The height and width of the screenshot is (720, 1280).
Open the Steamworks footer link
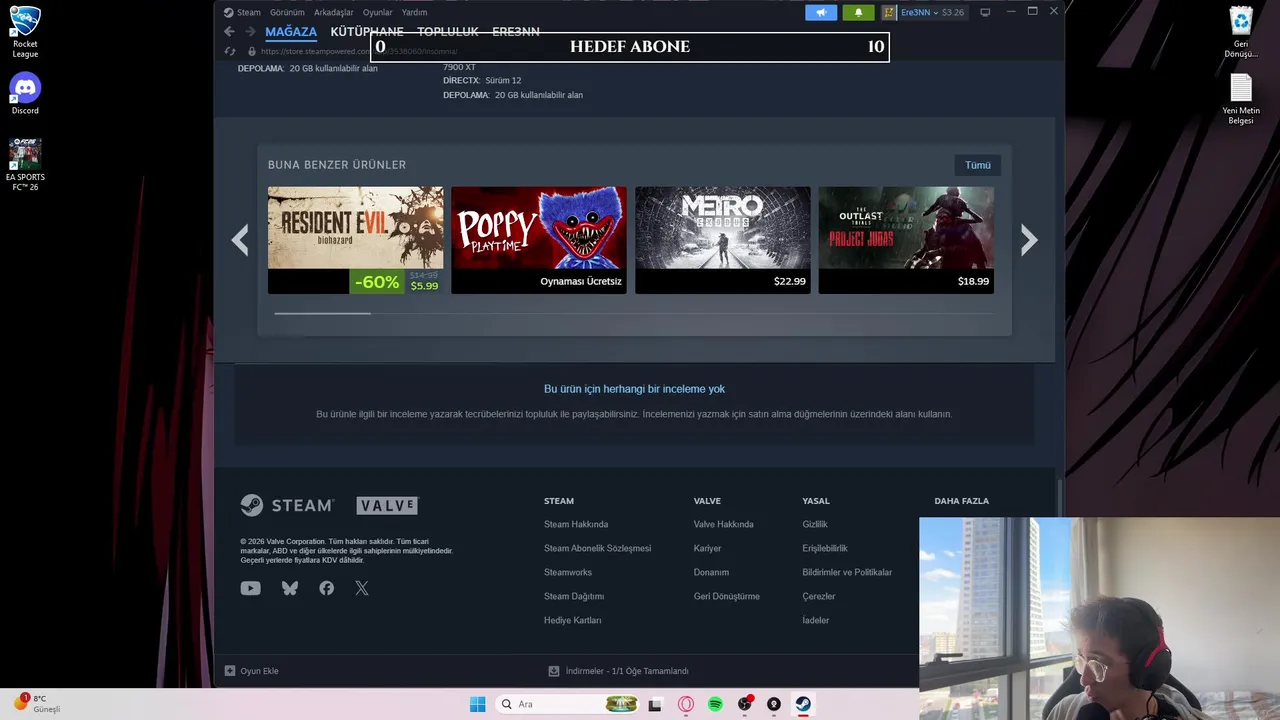coord(568,572)
